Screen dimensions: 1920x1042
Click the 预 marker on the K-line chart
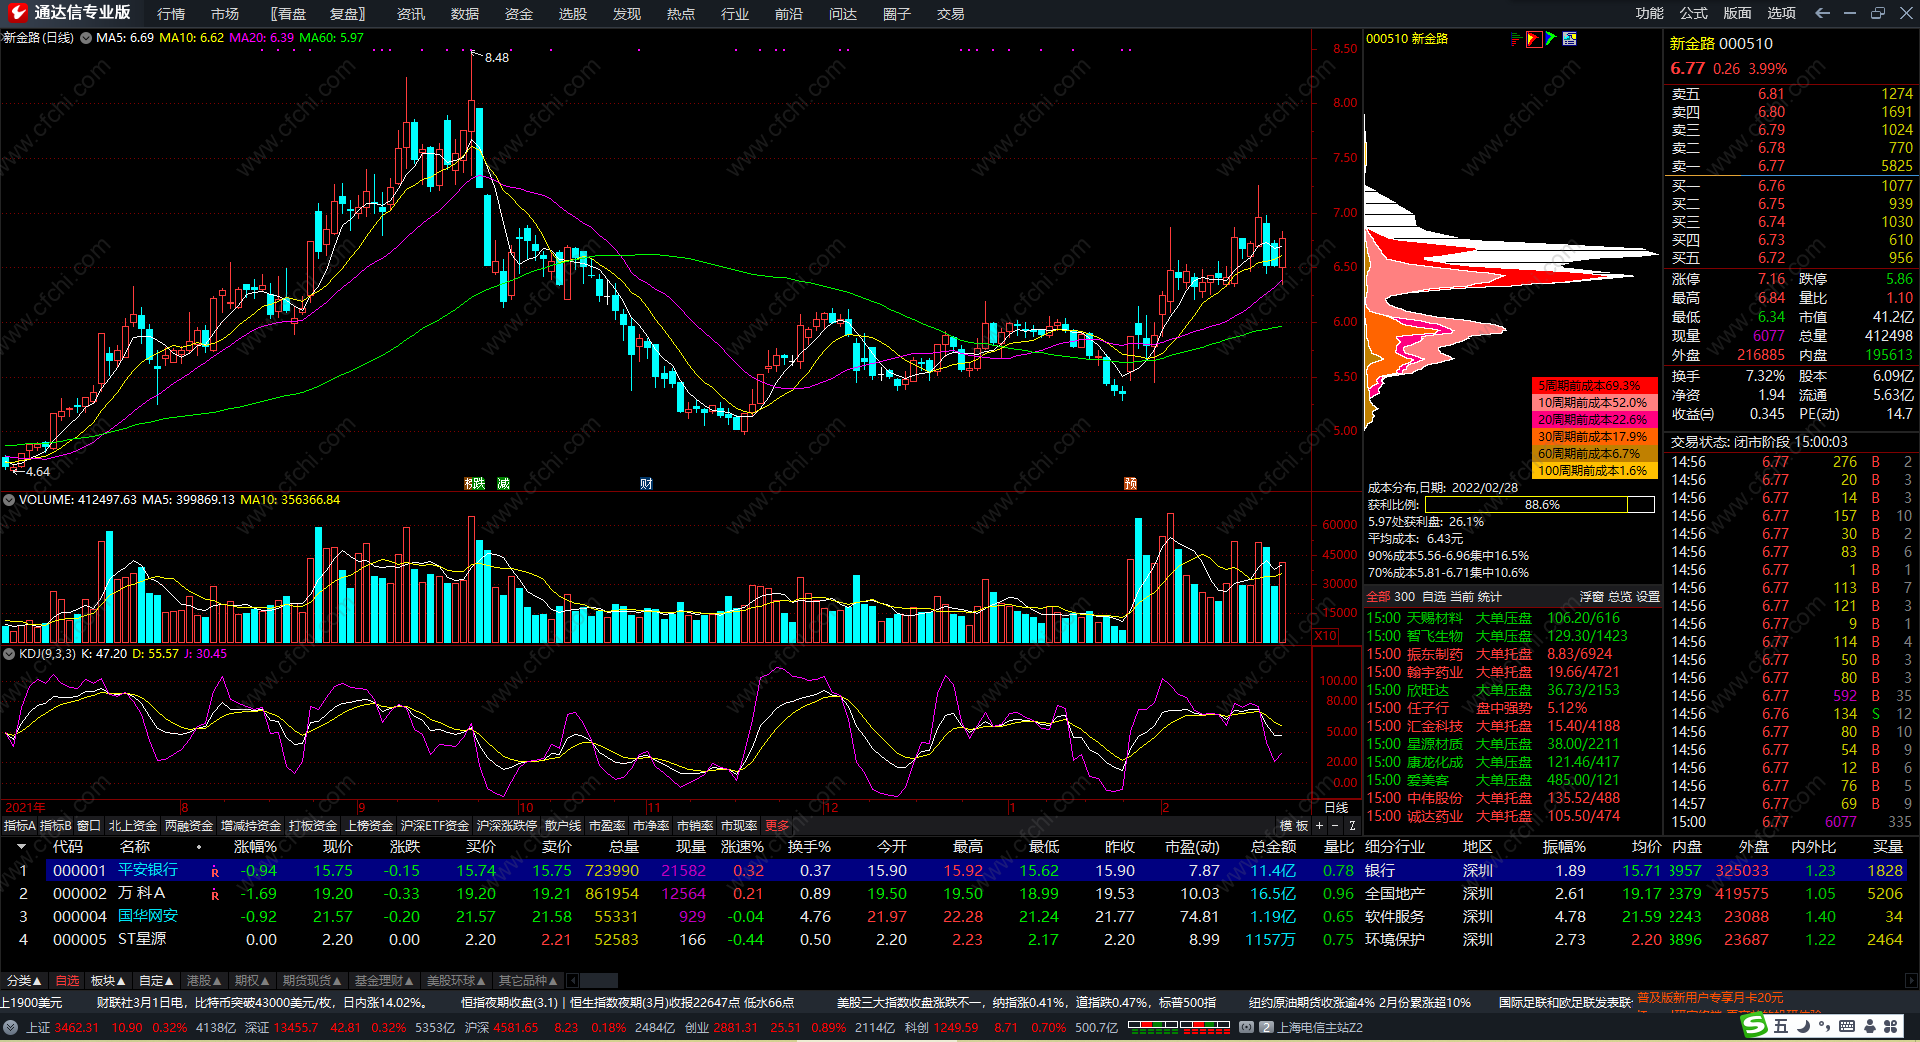[x=1130, y=484]
